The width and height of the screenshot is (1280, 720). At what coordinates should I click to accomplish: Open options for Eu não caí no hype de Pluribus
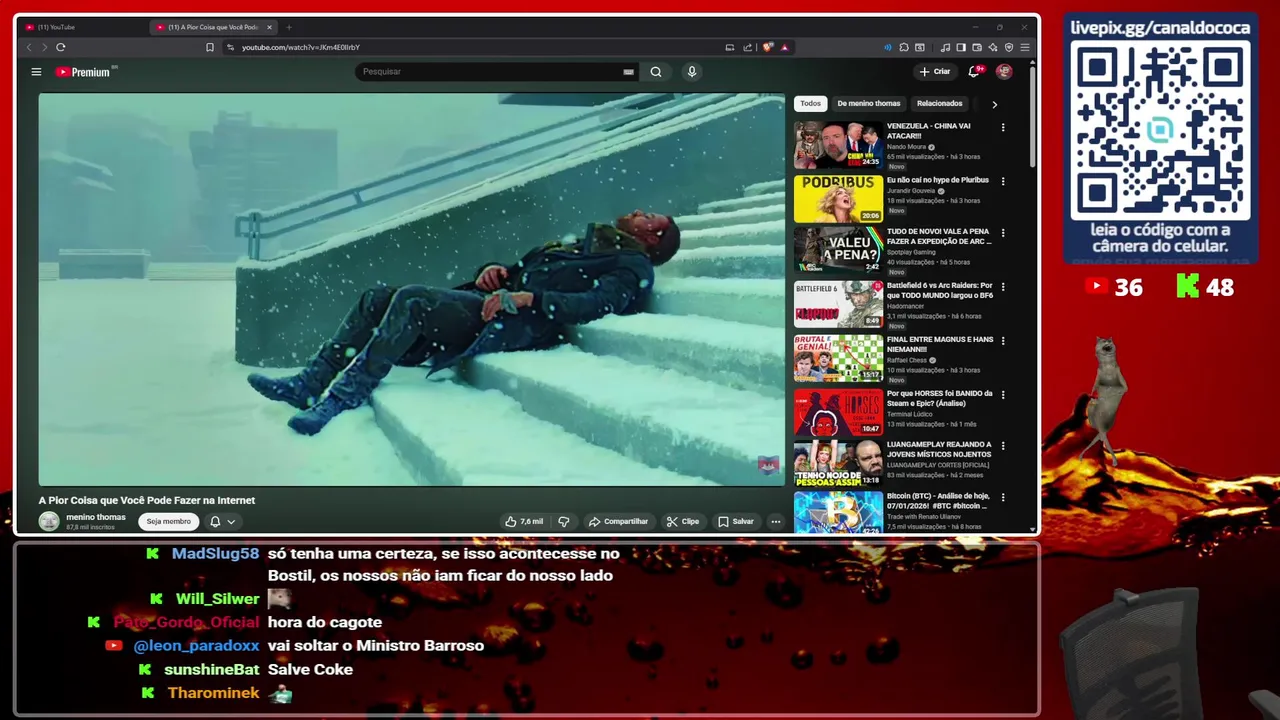[x=1003, y=182]
